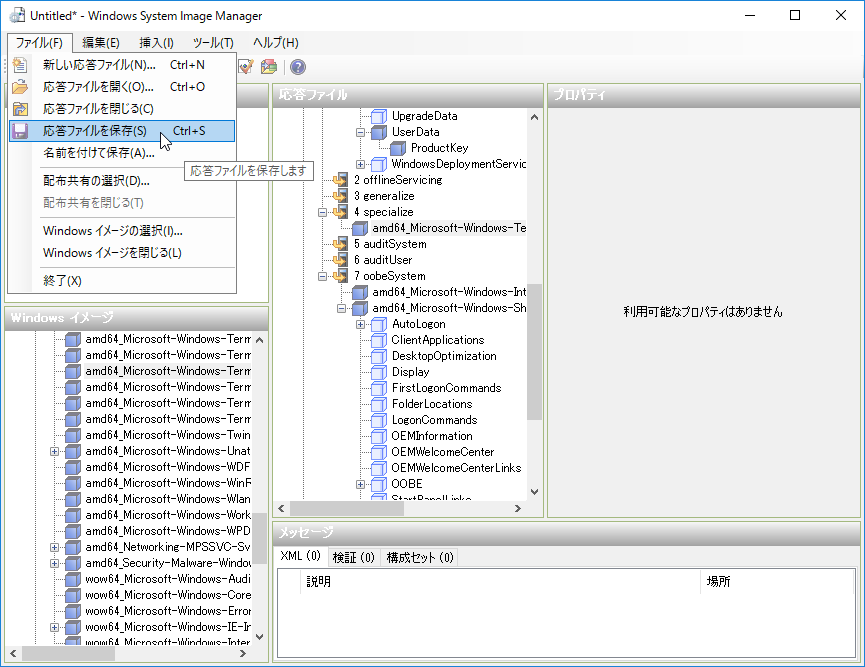Click the 3 generalize pass icon
Viewport: 865px width, 667px height.
coord(340,196)
